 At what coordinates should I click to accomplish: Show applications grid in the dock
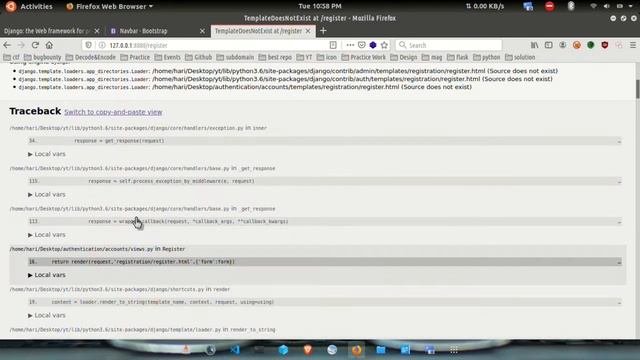click(x=454, y=350)
